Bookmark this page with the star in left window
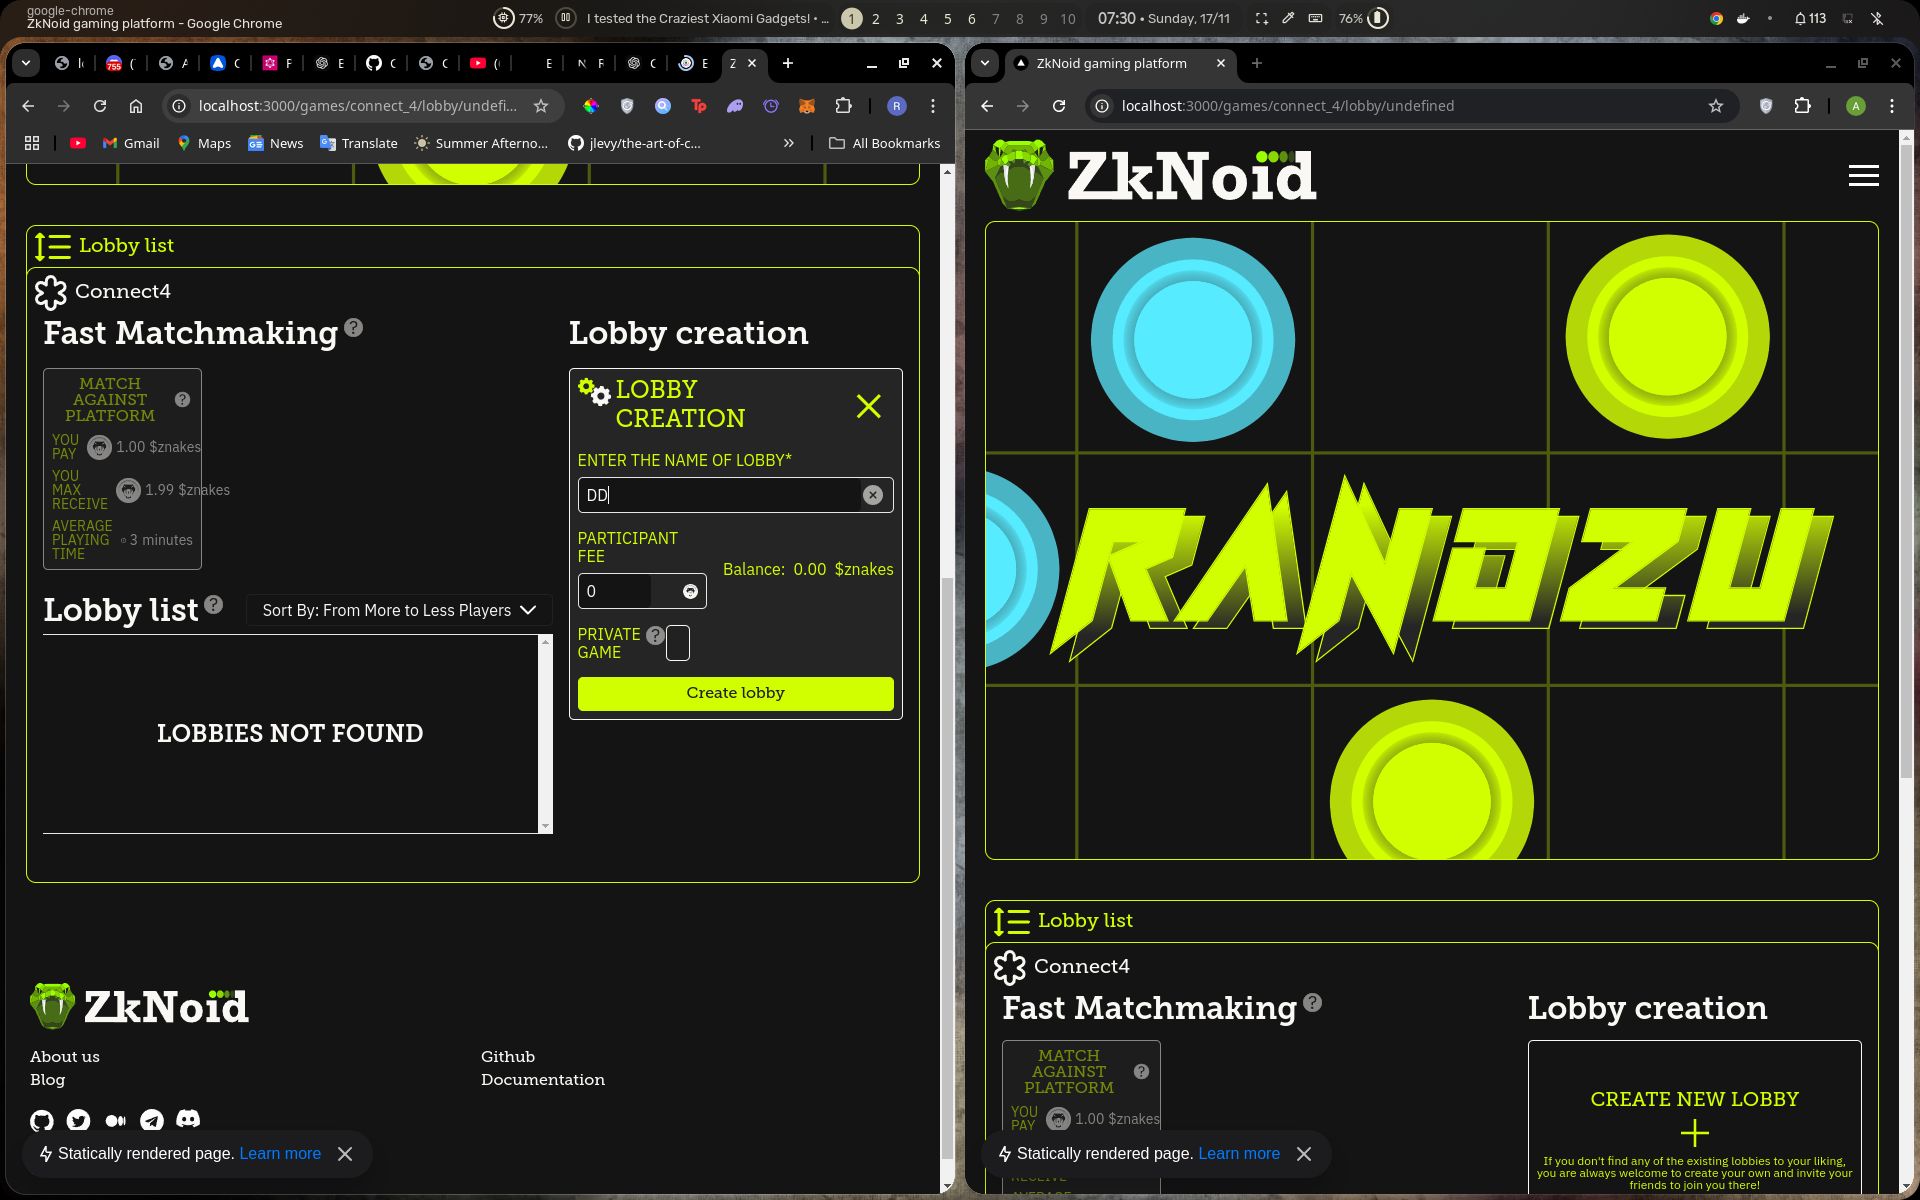 (x=541, y=106)
